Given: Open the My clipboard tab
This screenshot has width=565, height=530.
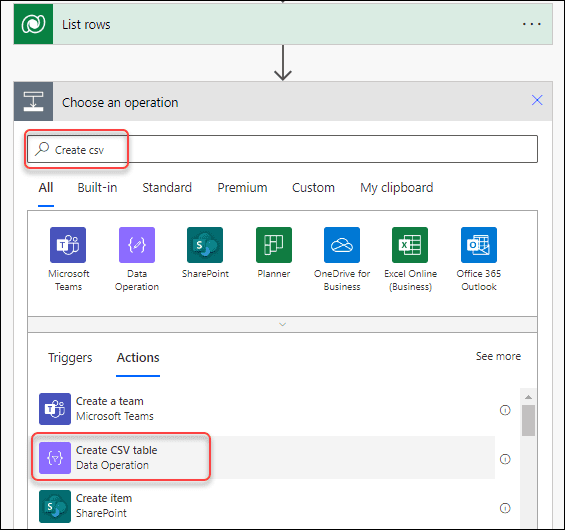Looking at the screenshot, I should (x=396, y=188).
